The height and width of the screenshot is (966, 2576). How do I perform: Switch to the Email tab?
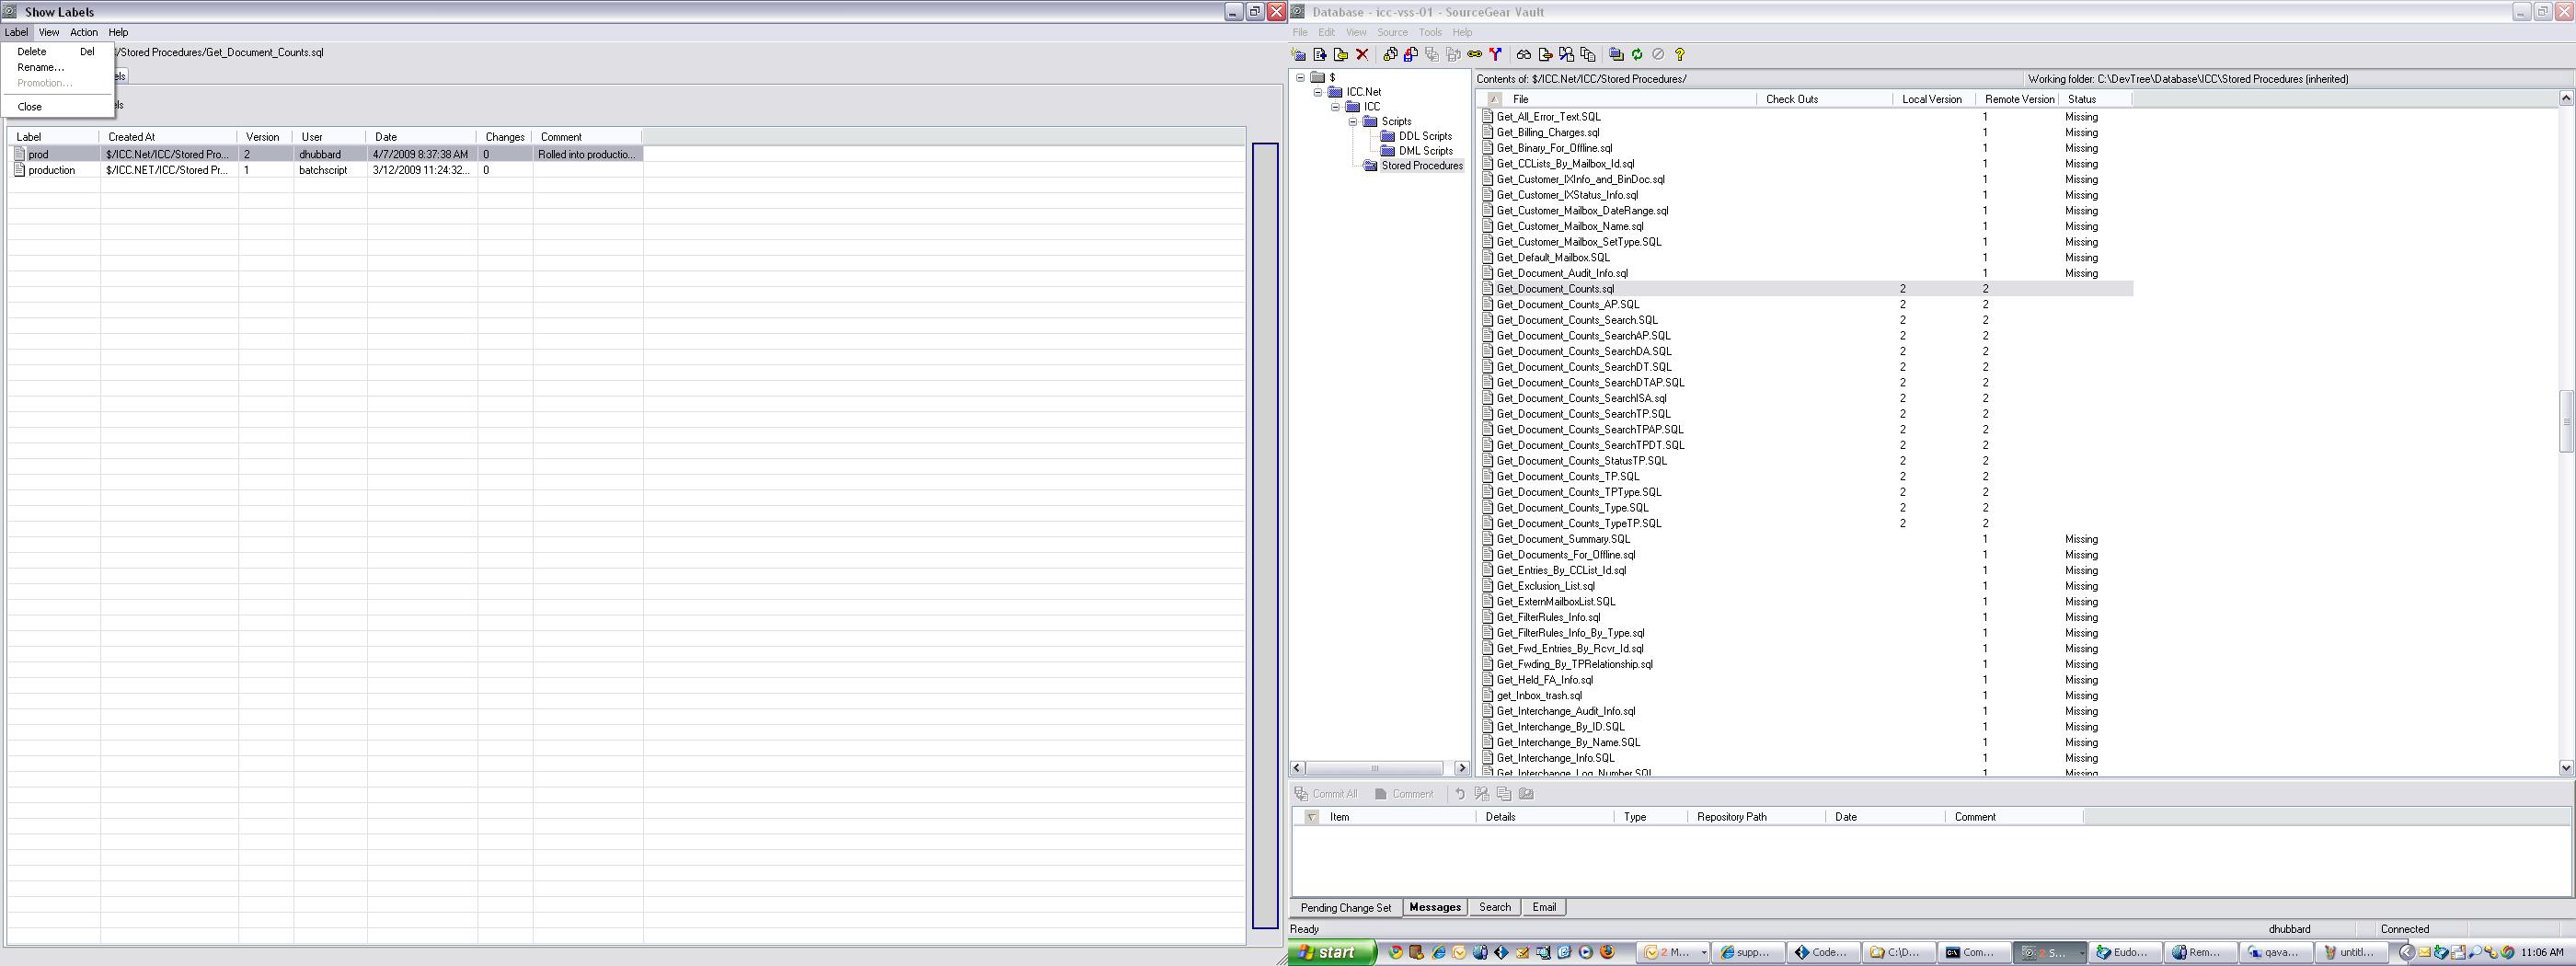click(x=1544, y=908)
